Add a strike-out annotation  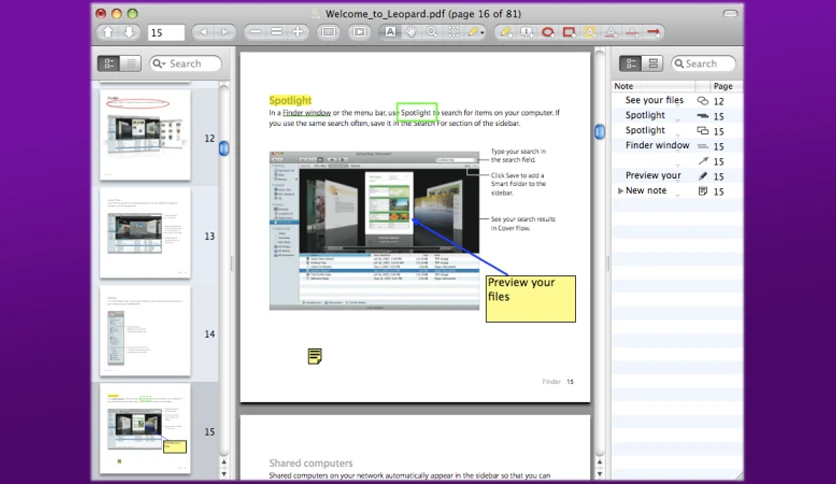pyautogui.click(x=632, y=33)
